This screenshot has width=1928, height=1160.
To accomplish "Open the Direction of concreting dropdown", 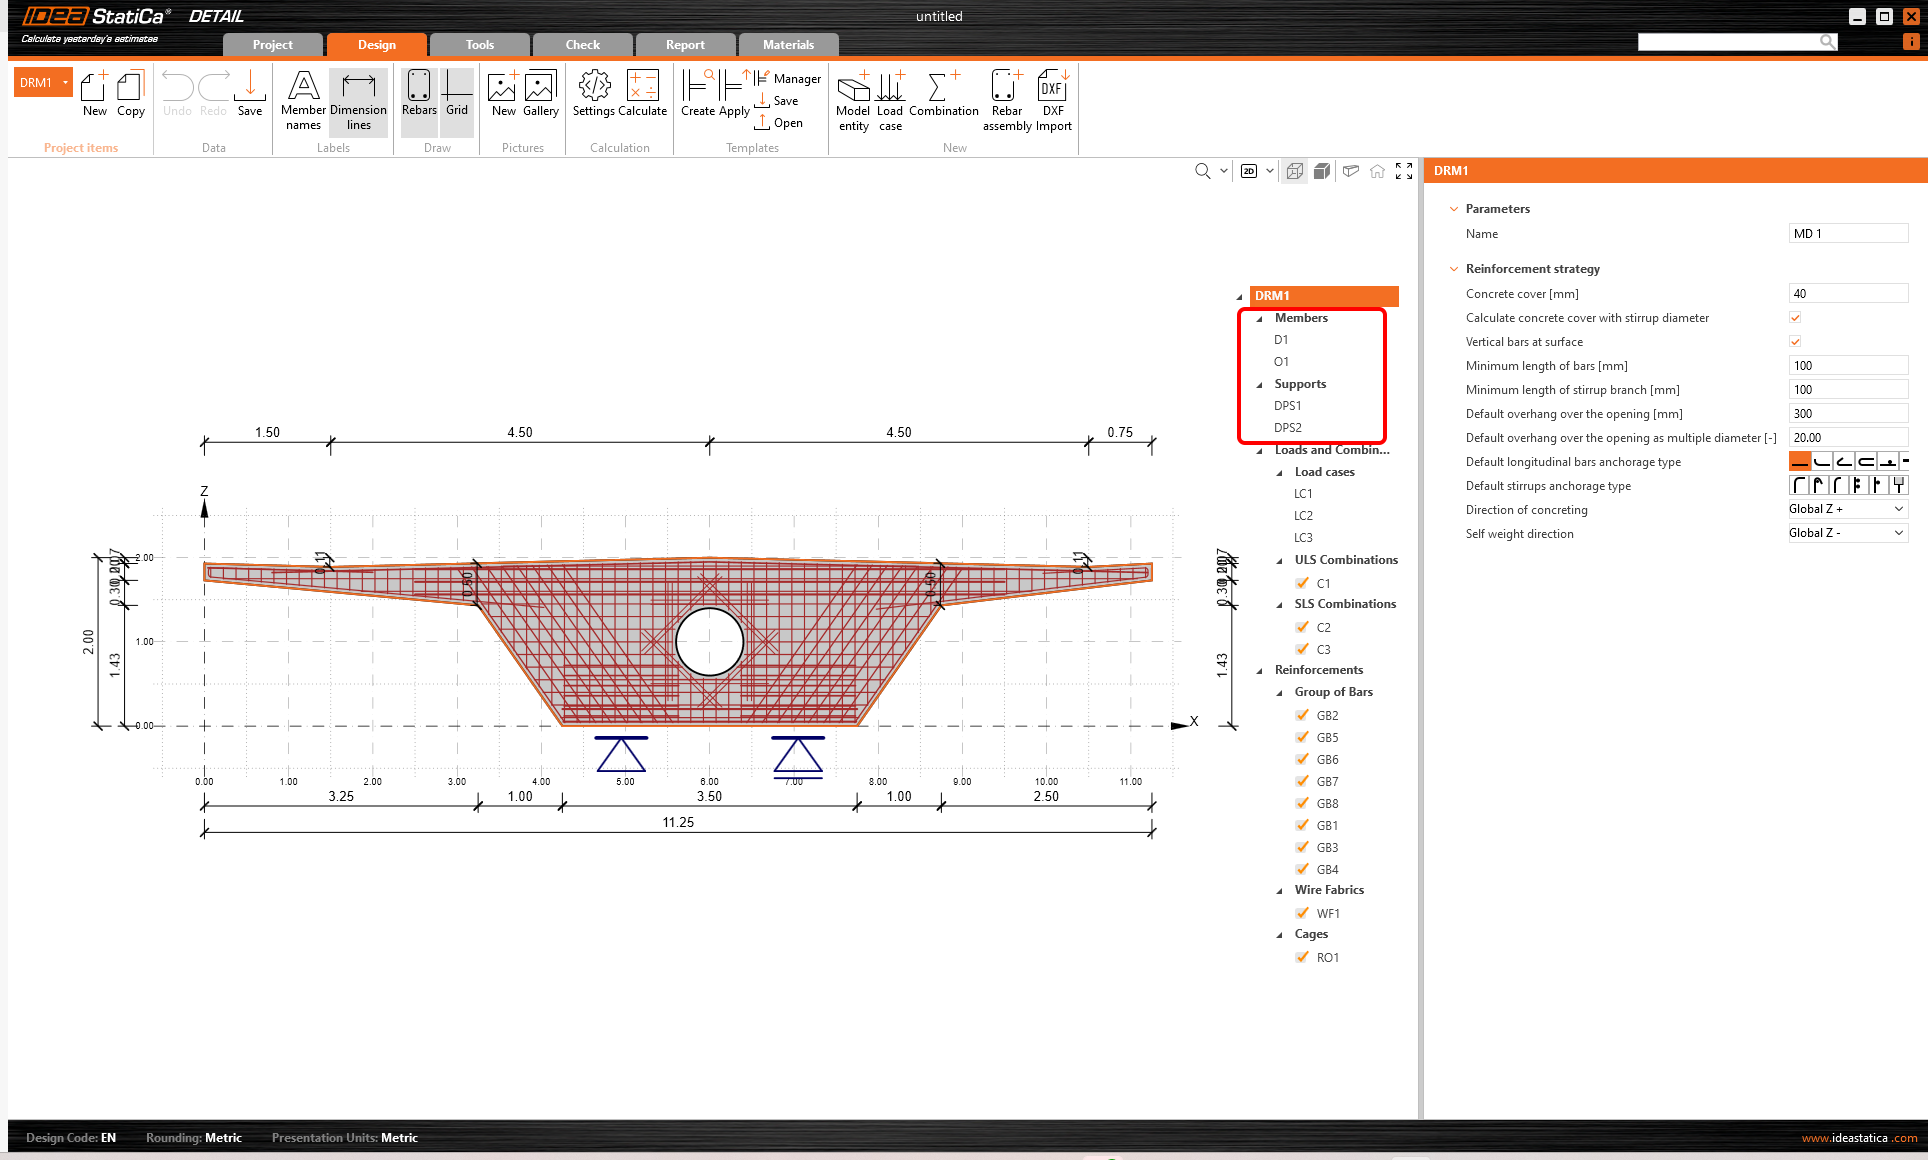I will pyautogui.click(x=1846, y=508).
